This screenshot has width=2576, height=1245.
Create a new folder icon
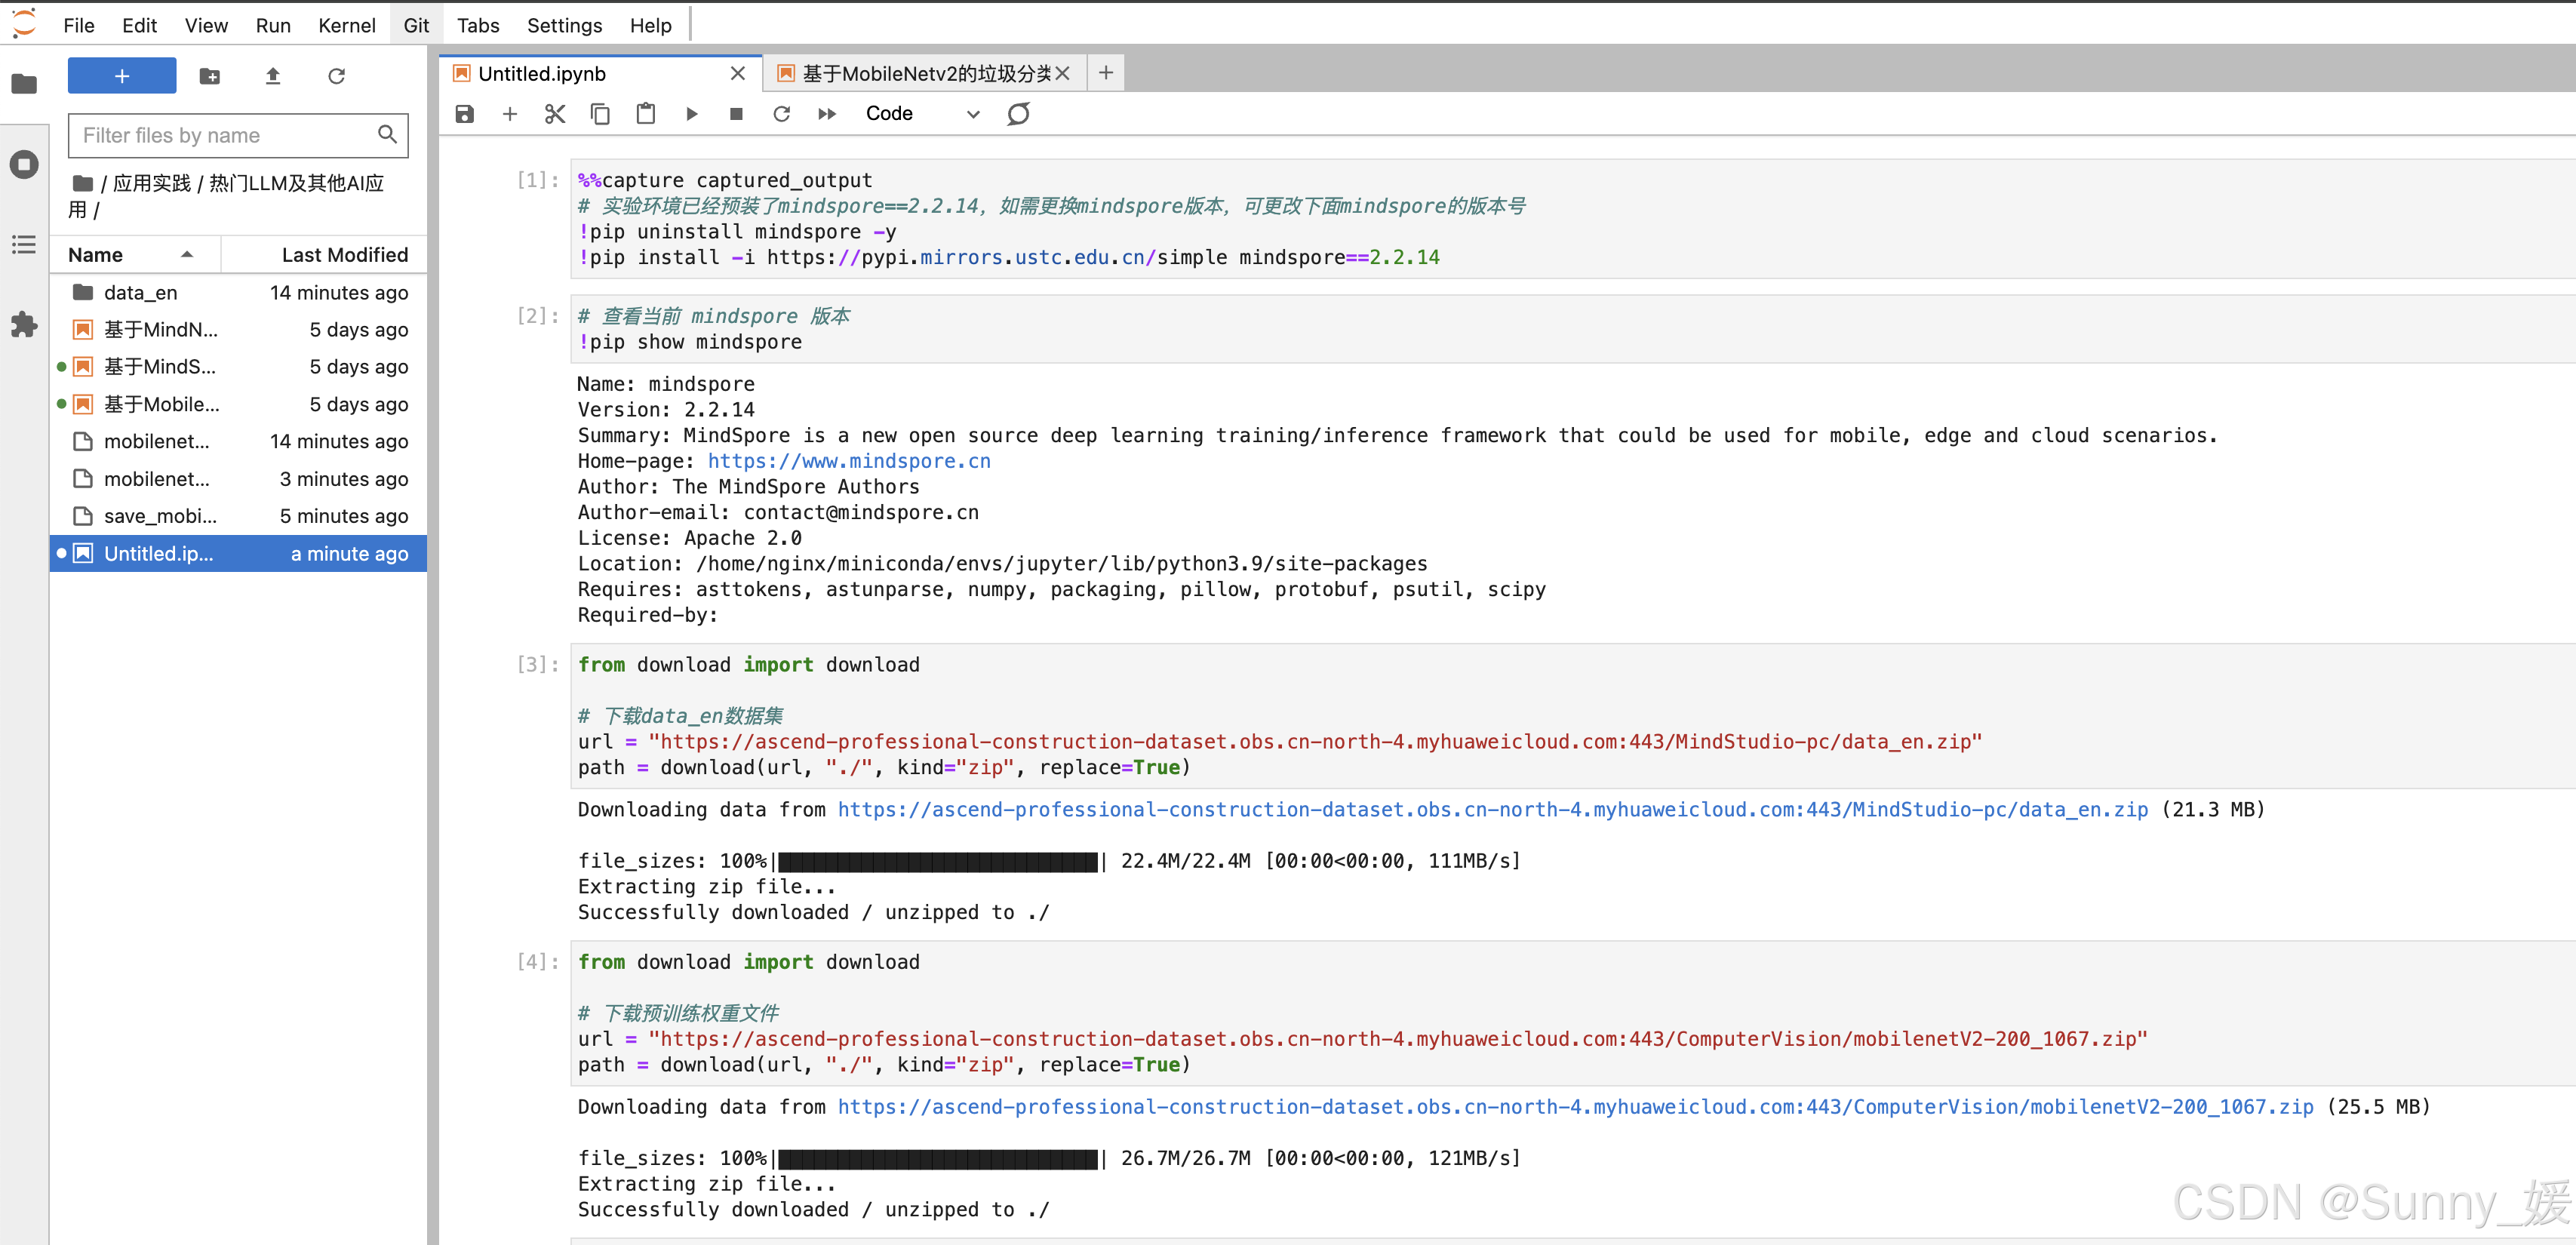(x=210, y=76)
